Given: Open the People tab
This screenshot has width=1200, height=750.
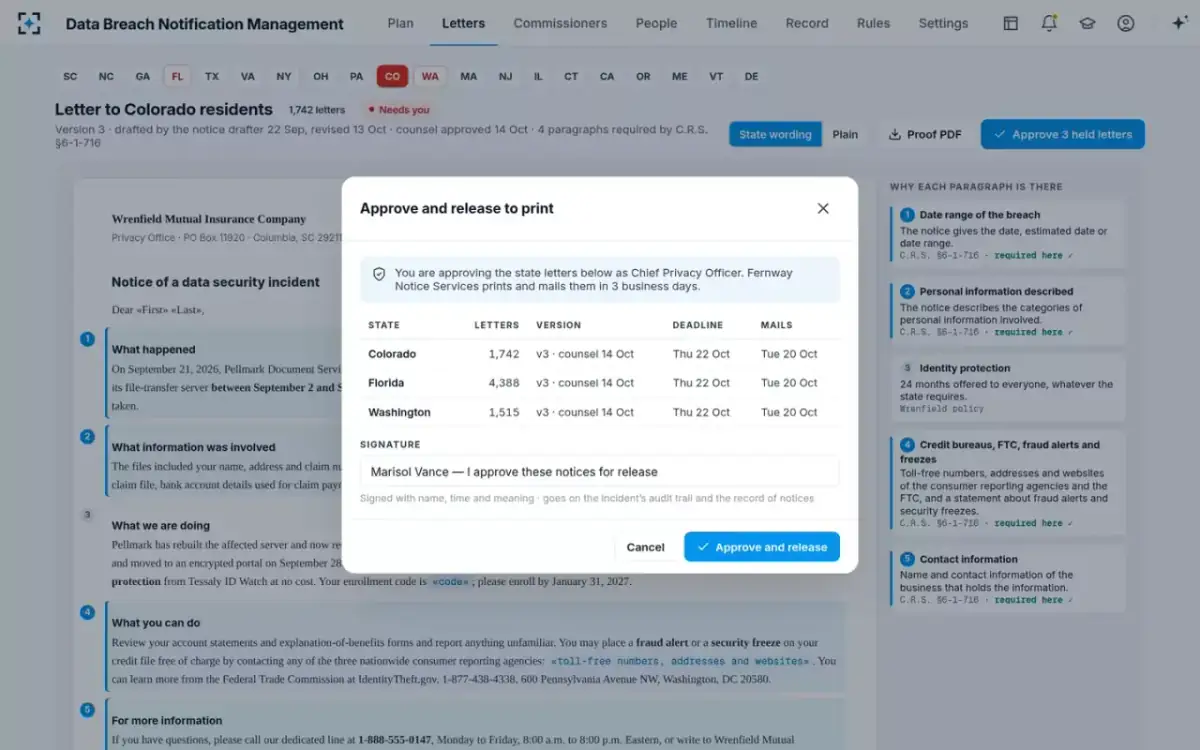Looking at the screenshot, I should click(656, 23).
